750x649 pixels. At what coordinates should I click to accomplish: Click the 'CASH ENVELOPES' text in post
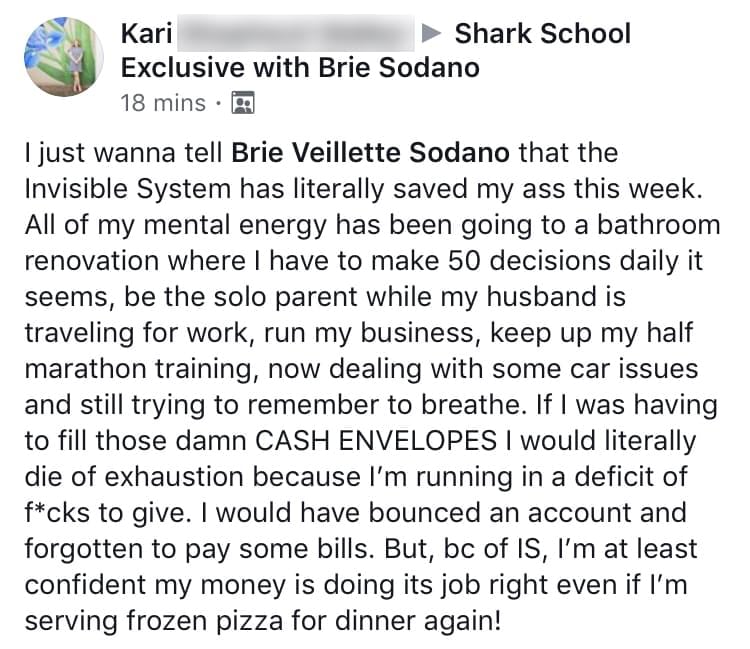(x=375, y=440)
